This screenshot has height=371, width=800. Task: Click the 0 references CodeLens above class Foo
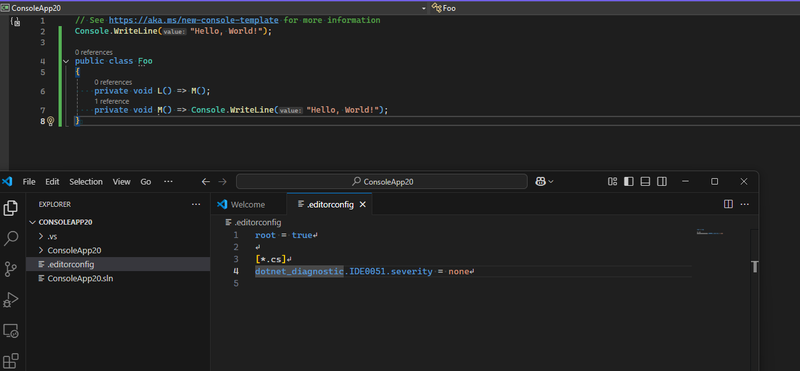click(x=94, y=52)
